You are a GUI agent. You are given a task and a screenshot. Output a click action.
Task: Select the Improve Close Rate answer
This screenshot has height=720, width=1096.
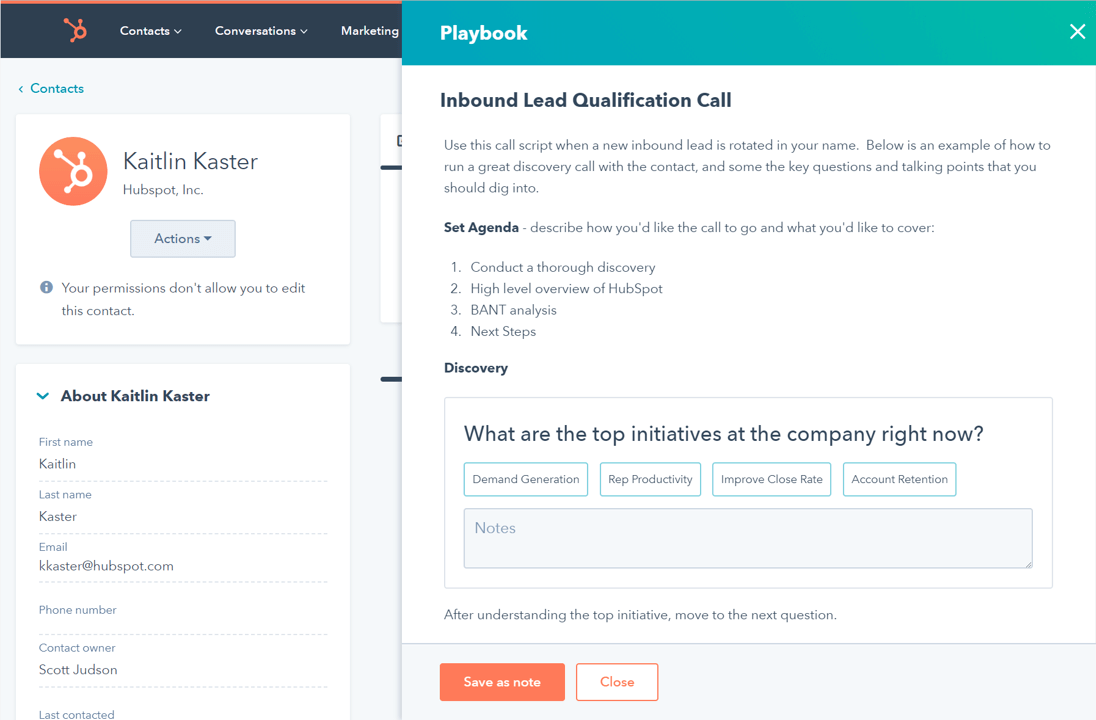tap(771, 479)
